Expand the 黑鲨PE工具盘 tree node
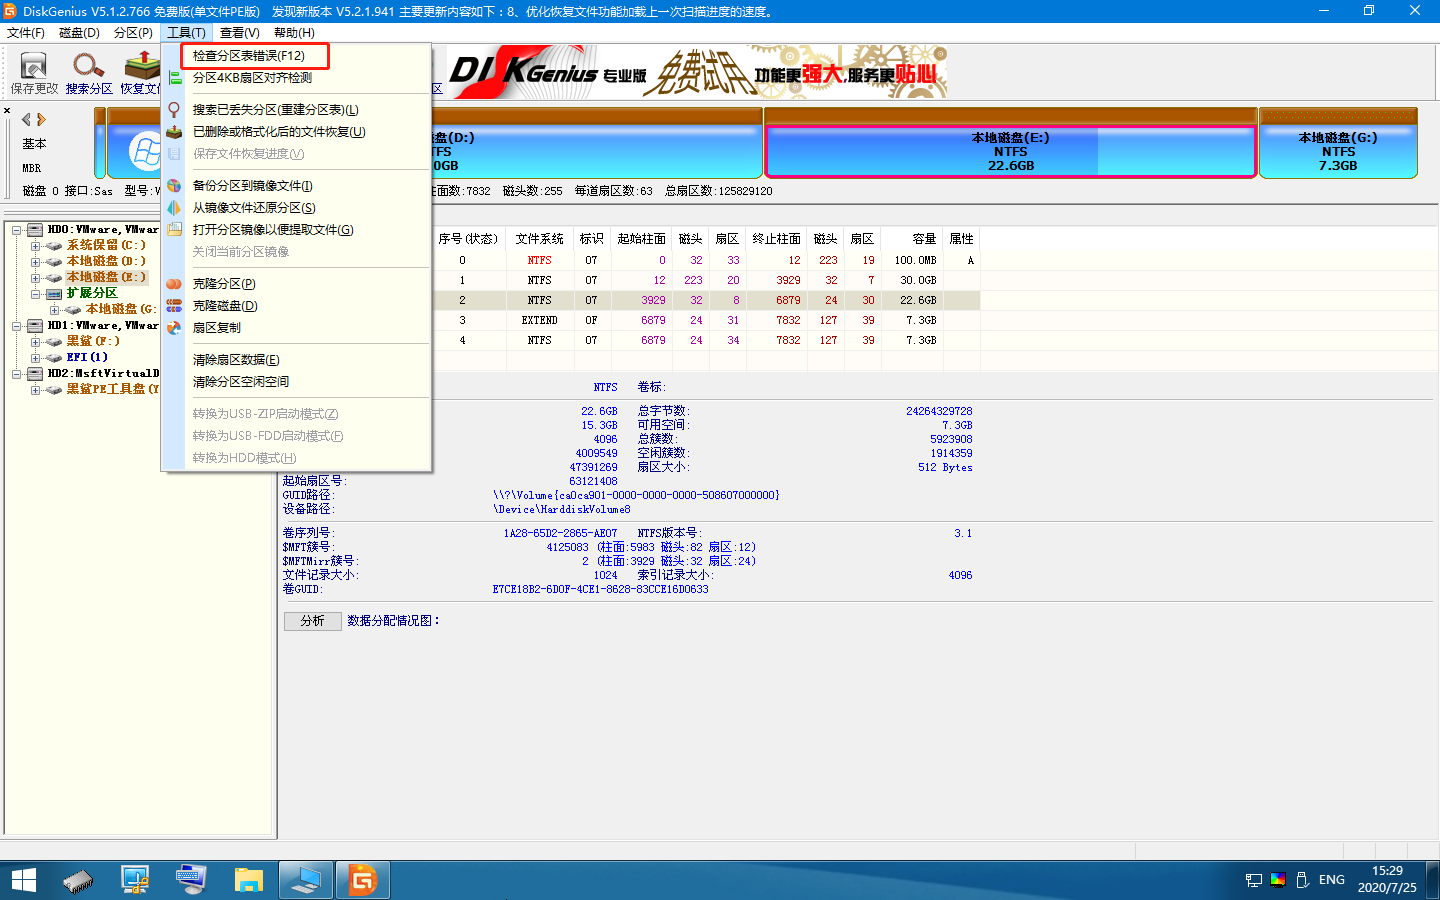Screen dimensions: 1440x900 [35, 390]
